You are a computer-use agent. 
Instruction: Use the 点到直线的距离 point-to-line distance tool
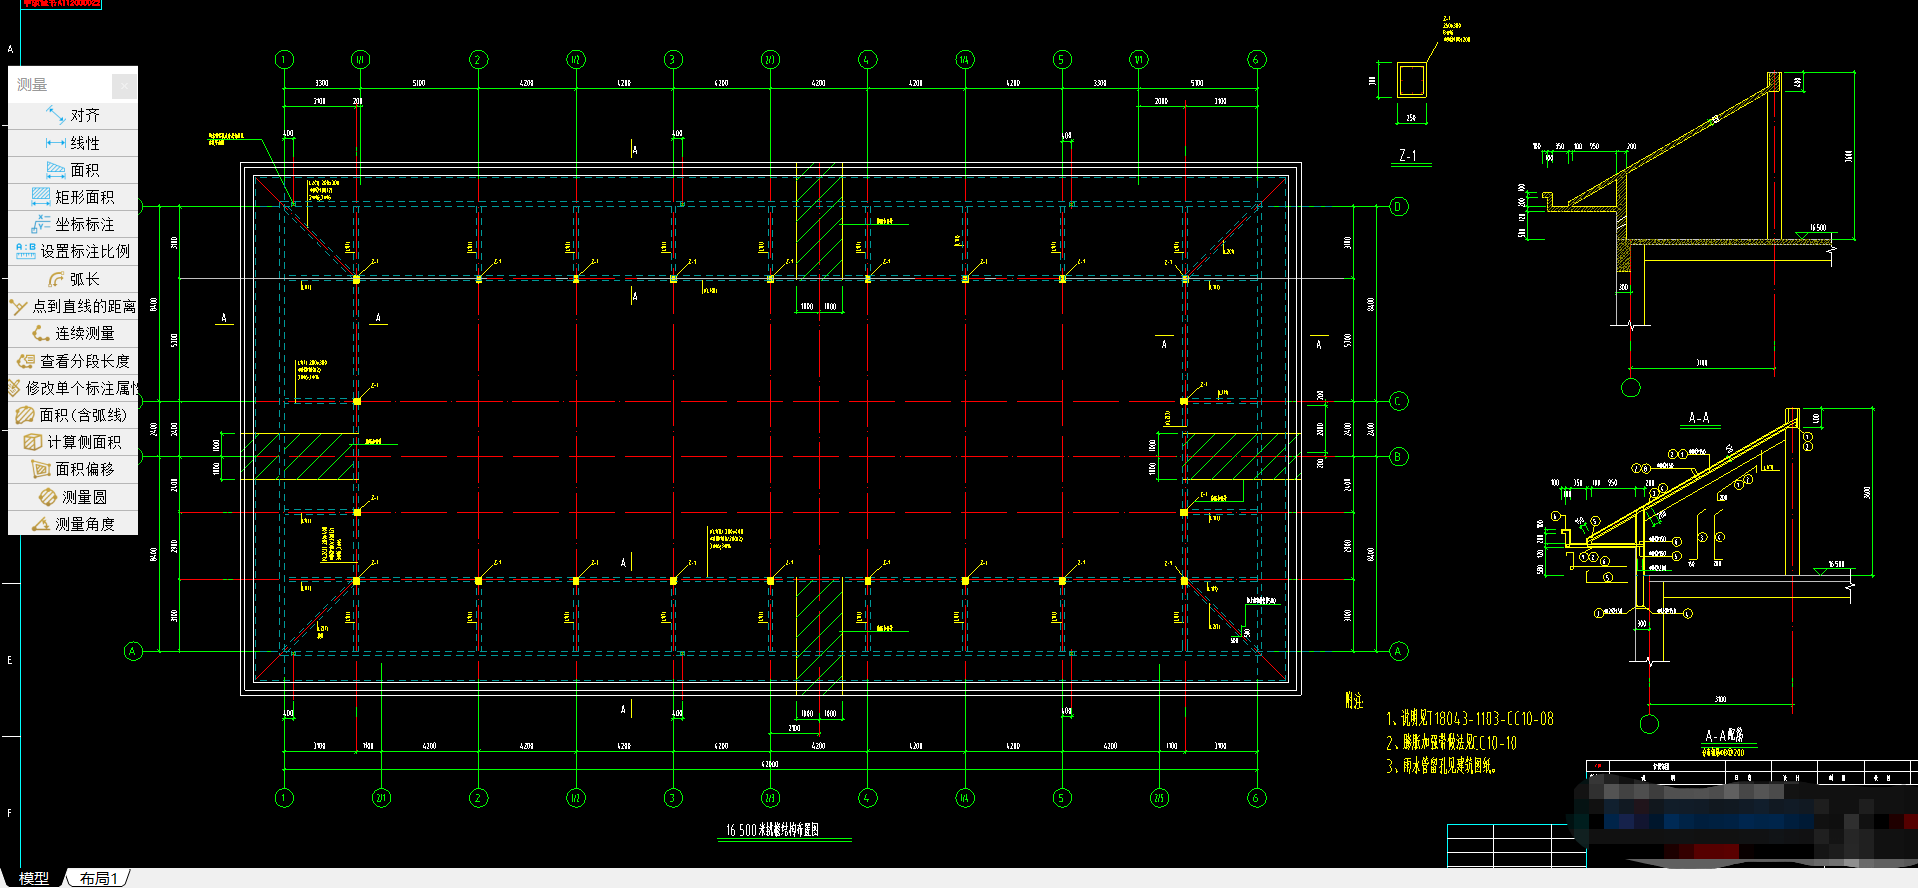point(73,306)
